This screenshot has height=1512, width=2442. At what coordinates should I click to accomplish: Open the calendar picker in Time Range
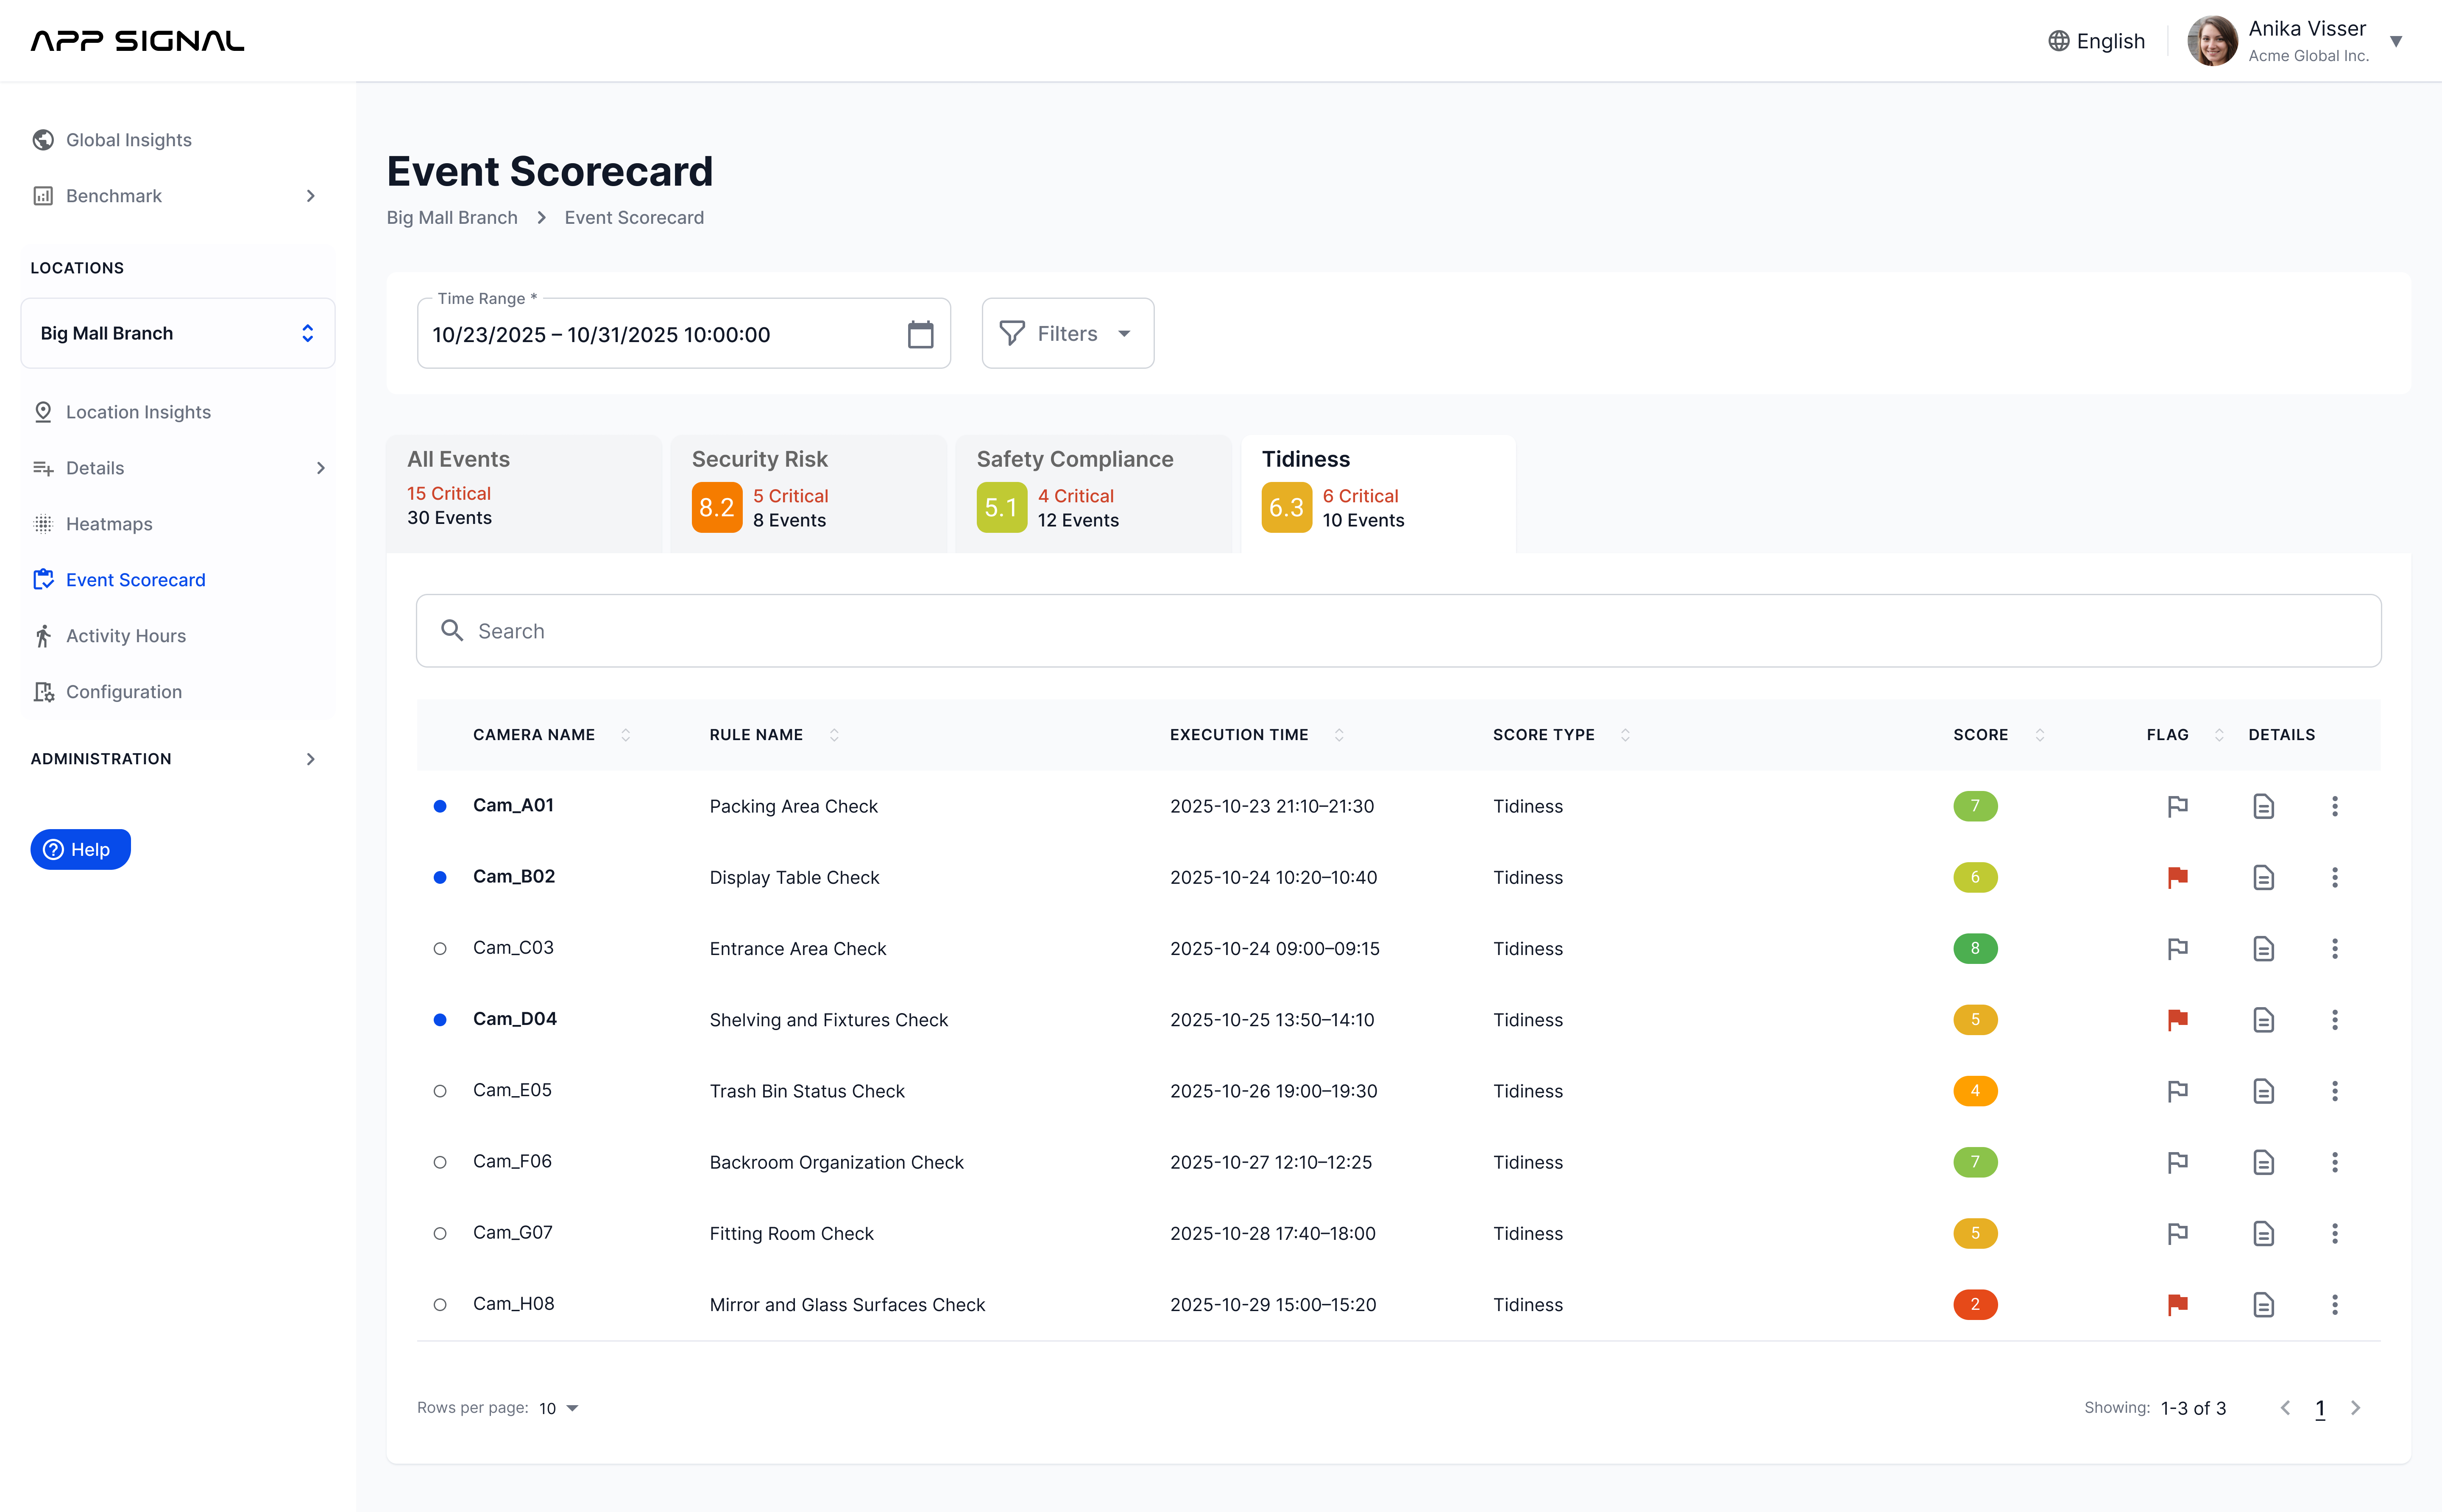(920, 334)
